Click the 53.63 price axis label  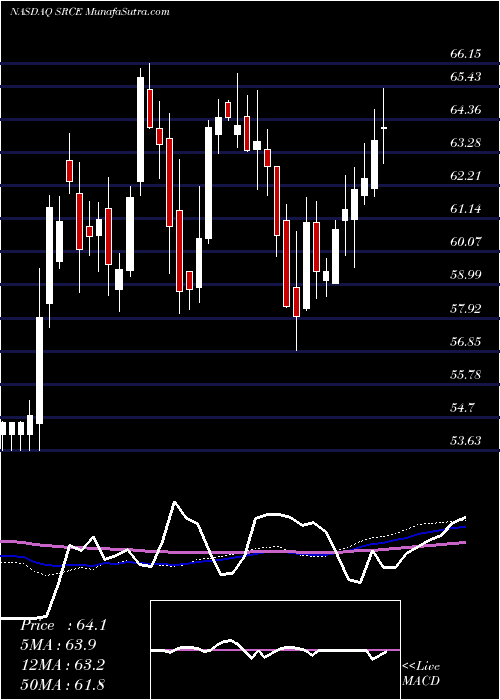pyautogui.click(x=465, y=441)
